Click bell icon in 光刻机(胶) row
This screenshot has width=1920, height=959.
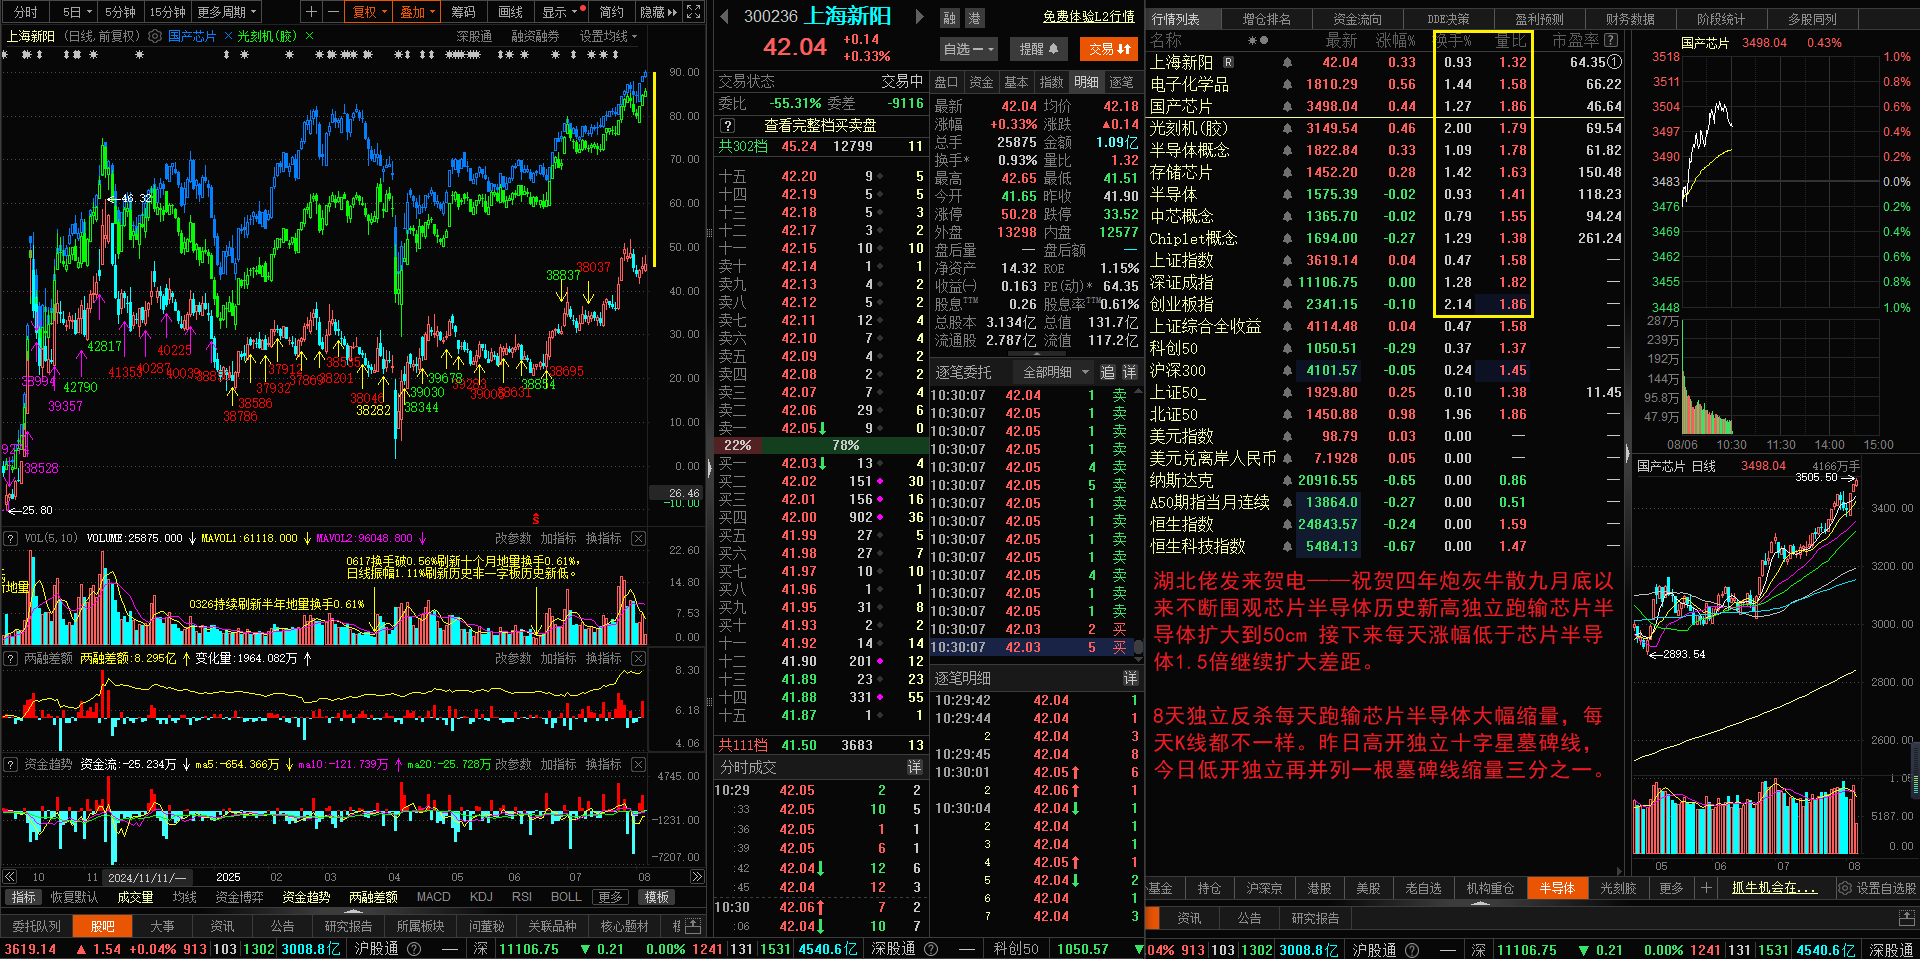pyautogui.click(x=1287, y=128)
